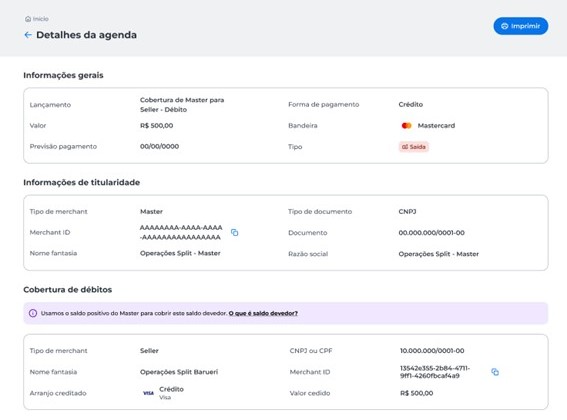Select the seller CNPJ 10.000.000/0001-00
This screenshot has width=567, height=420.
point(432,351)
